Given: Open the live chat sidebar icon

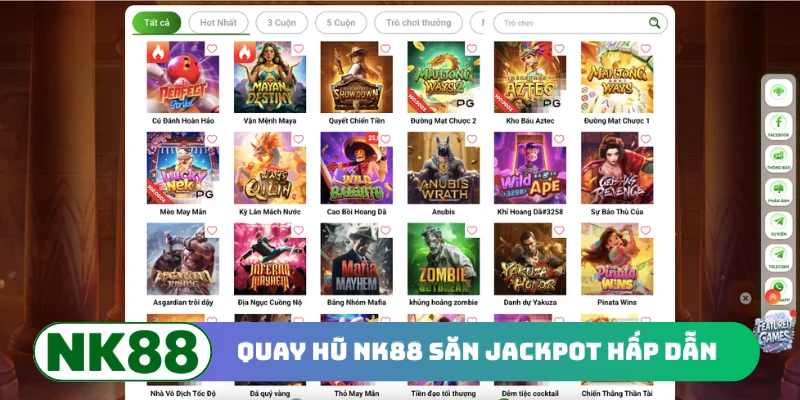Looking at the screenshot, I should pos(778,91).
